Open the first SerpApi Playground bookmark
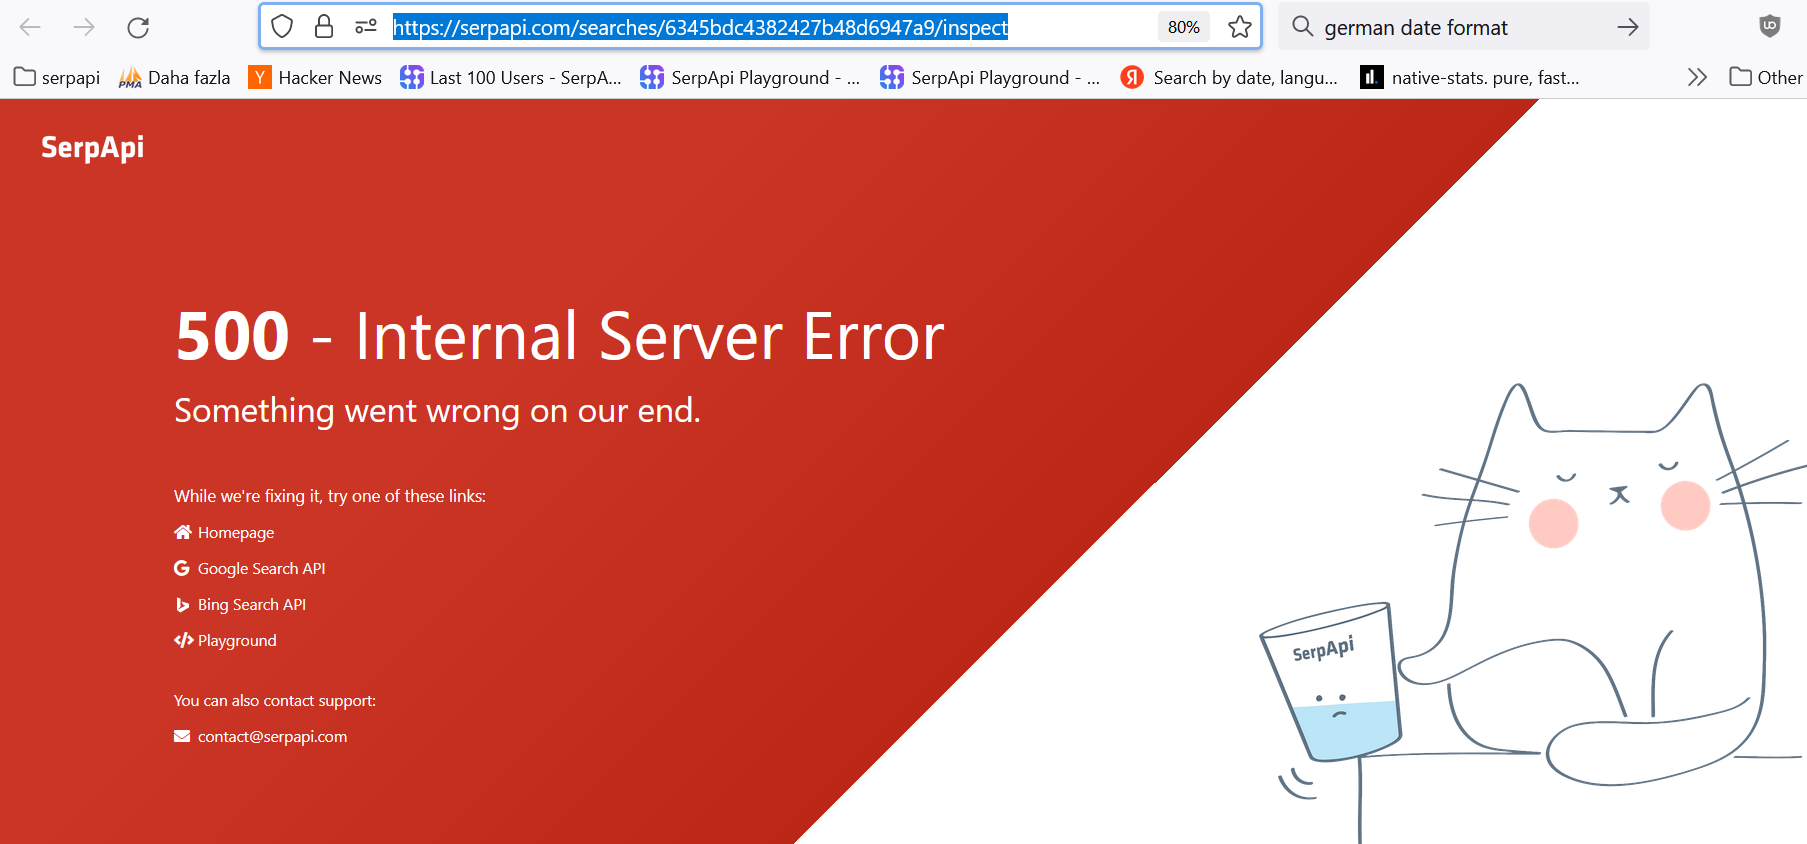This screenshot has height=844, width=1807. pyautogui.click(x=750, y=78)
